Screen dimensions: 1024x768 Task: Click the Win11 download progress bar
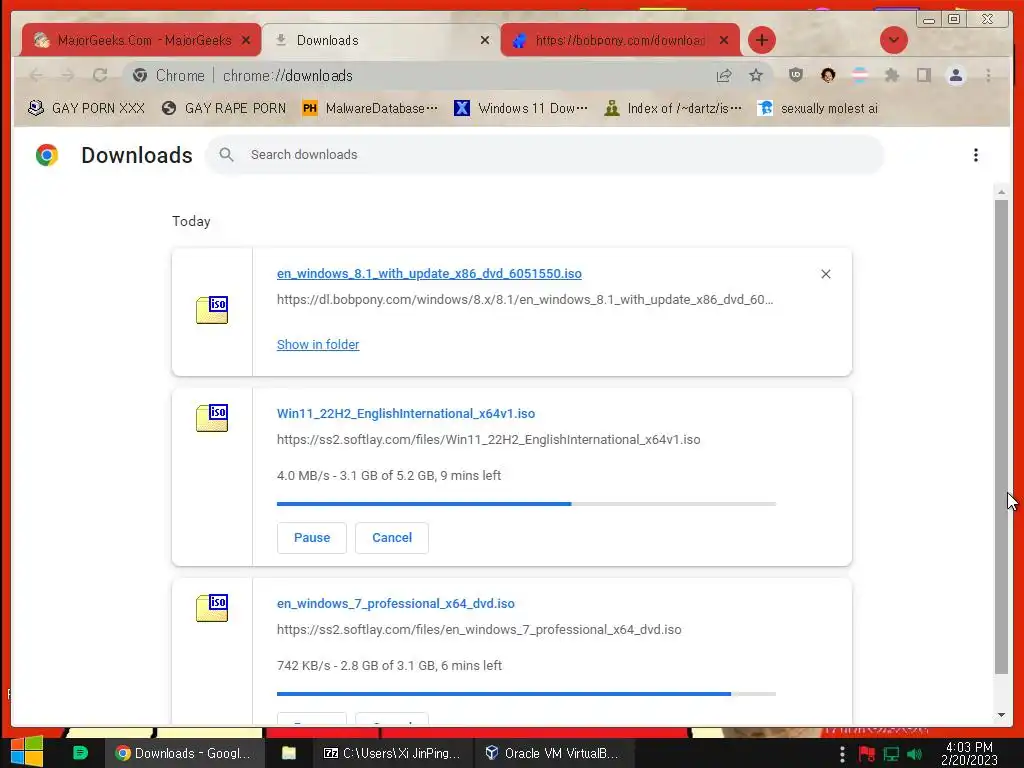[x=526, y=504]
